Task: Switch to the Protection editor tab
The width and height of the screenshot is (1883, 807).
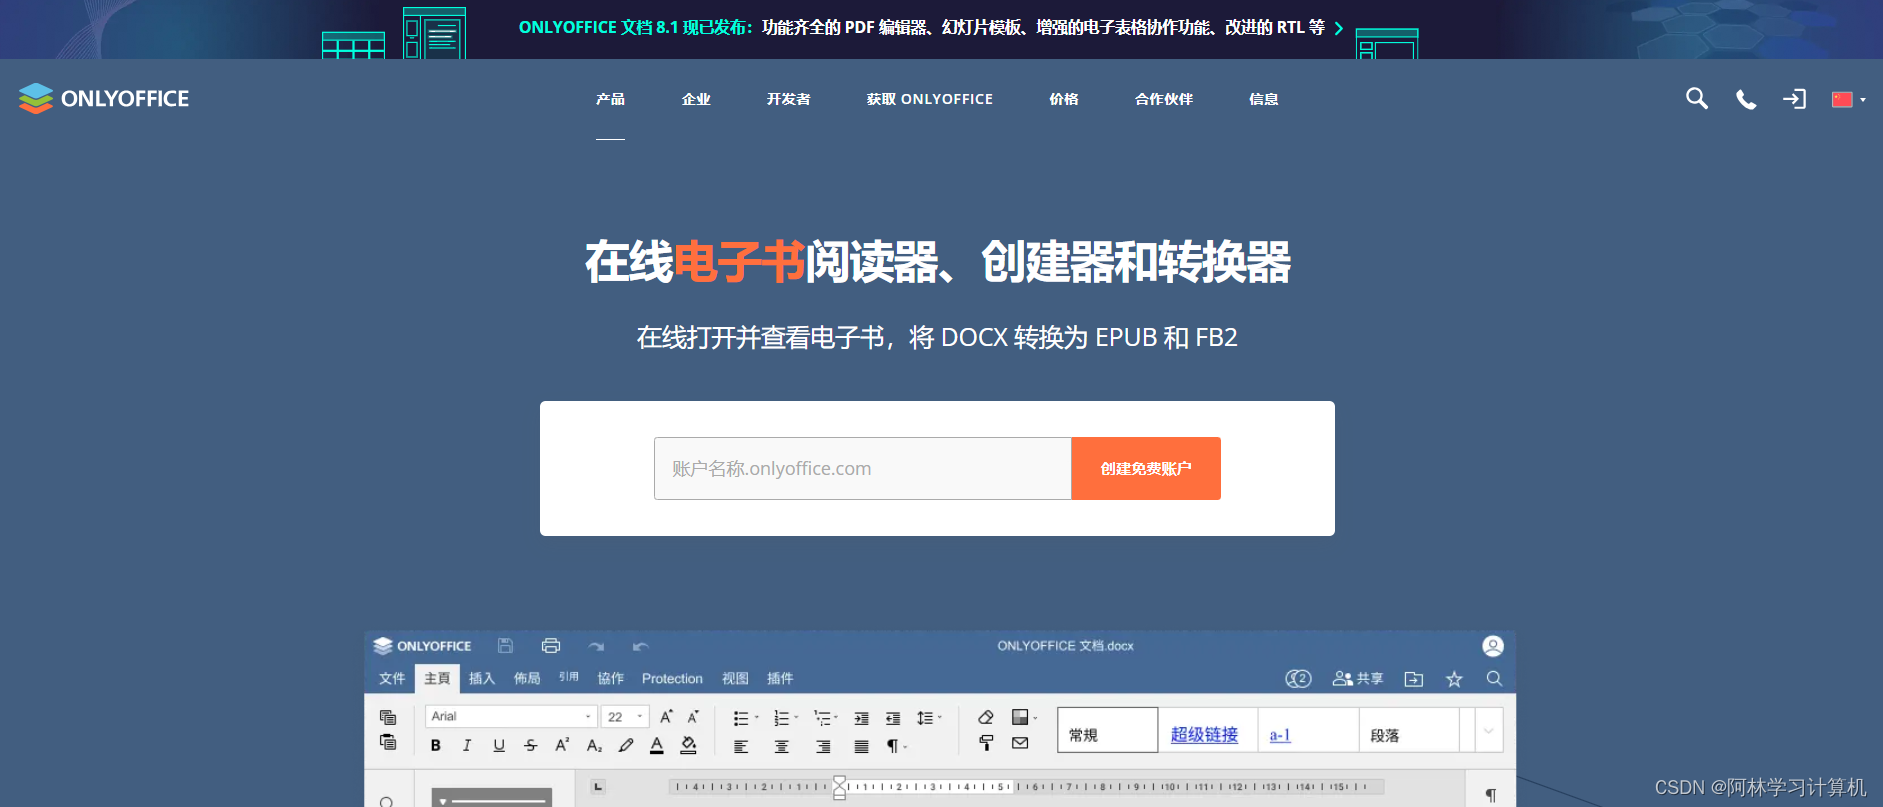Action: (672, 678)
